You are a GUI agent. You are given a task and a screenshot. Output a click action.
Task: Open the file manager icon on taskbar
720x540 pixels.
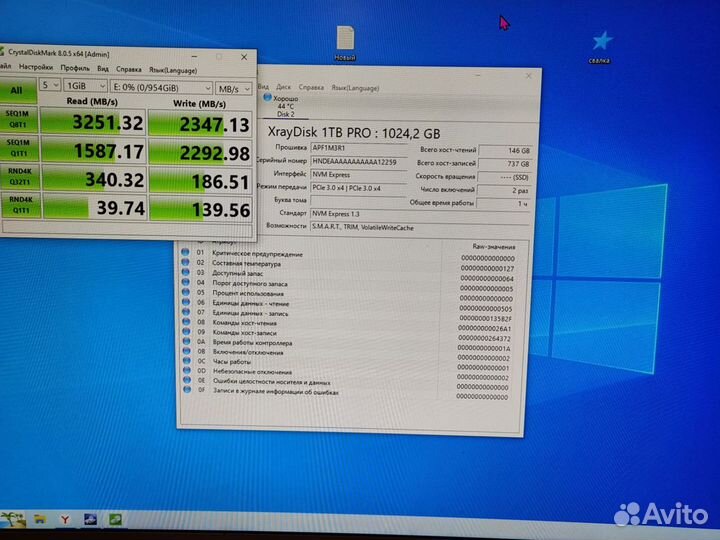[40, 519]
